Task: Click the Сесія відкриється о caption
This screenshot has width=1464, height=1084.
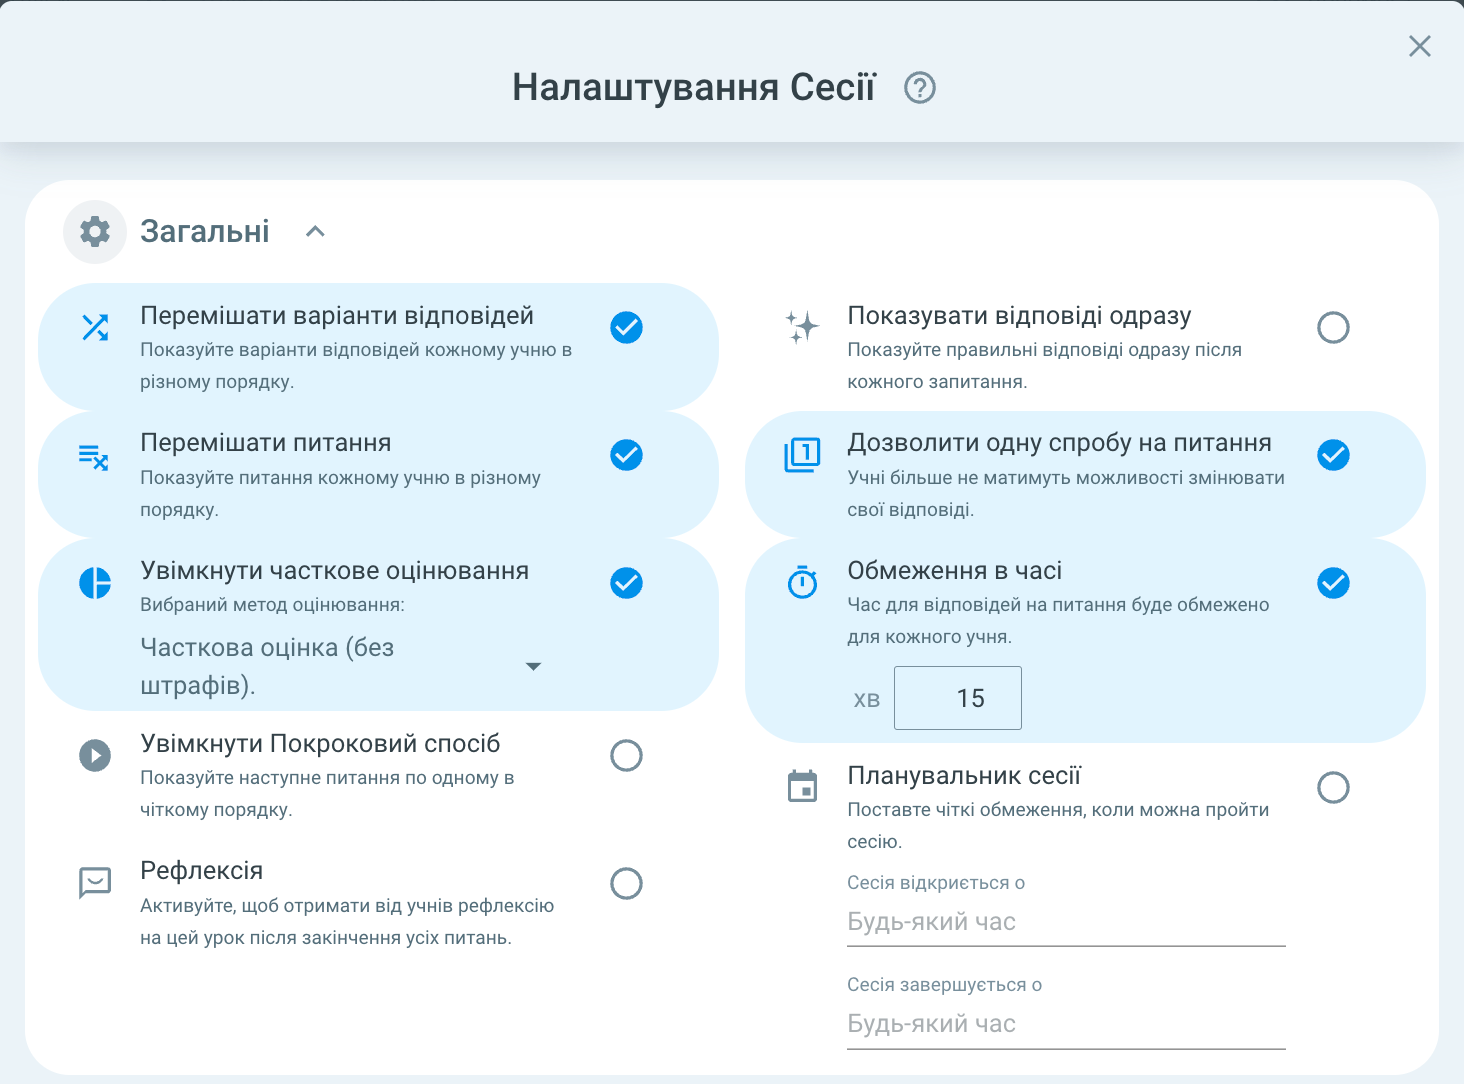Action: [936, 883]
